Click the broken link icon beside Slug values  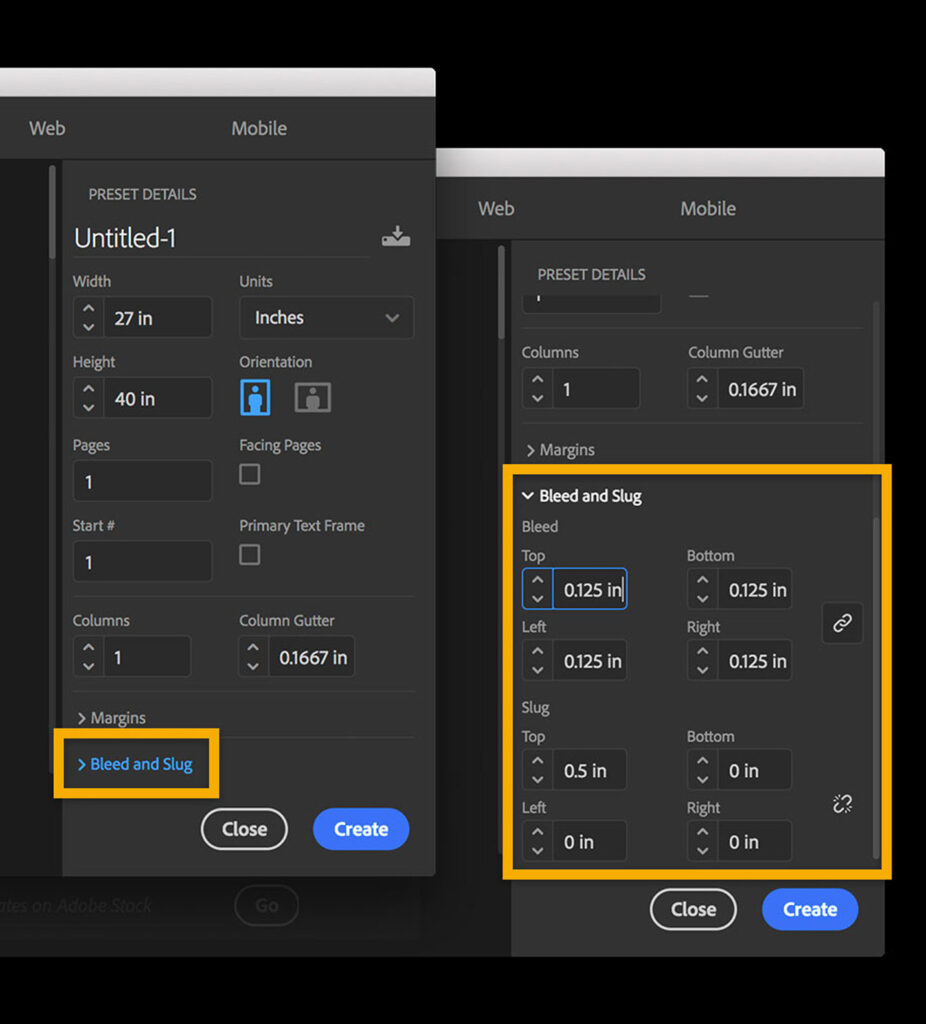click(x=841, y=803)
